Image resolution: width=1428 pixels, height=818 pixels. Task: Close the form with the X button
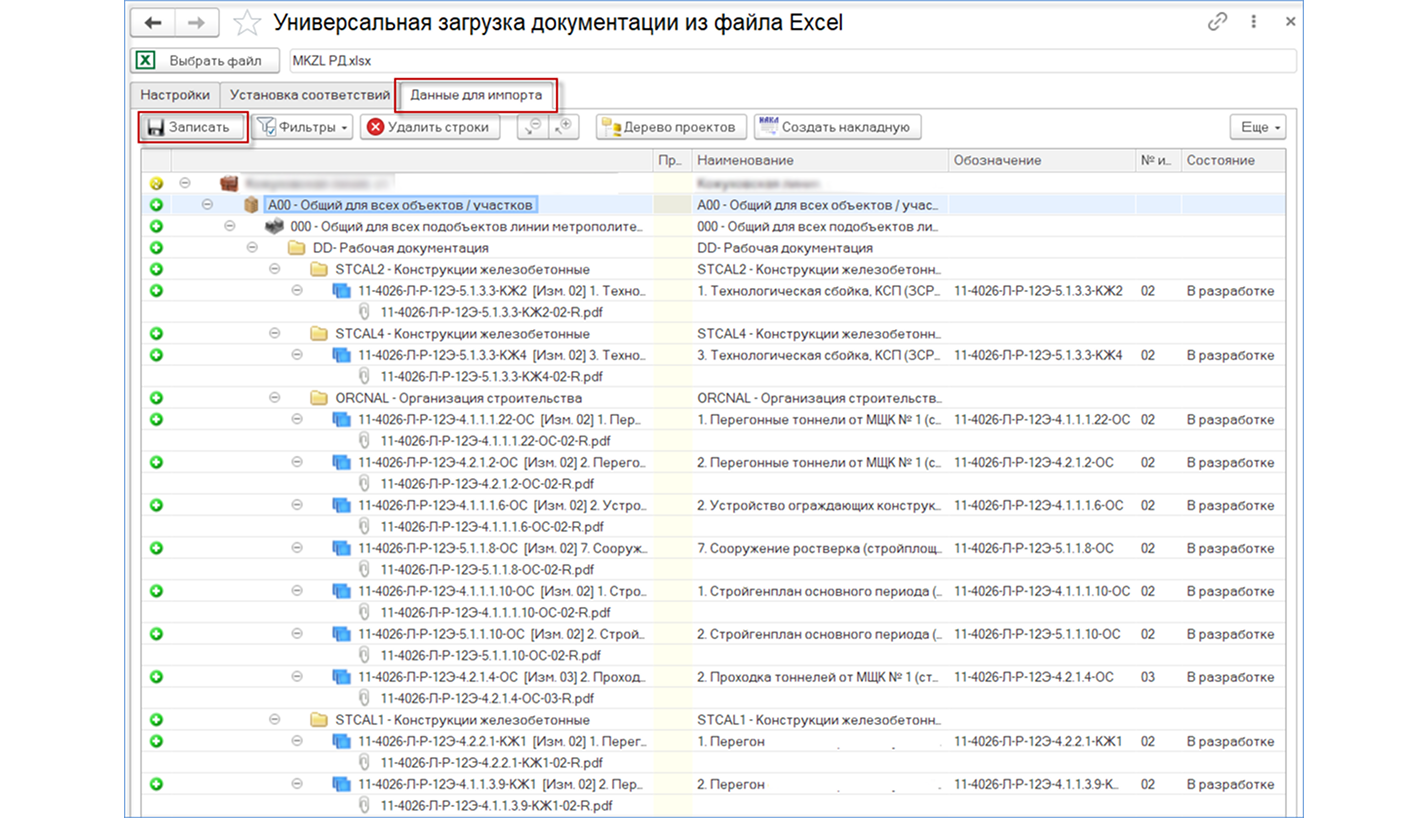[x=1290, y=22]
